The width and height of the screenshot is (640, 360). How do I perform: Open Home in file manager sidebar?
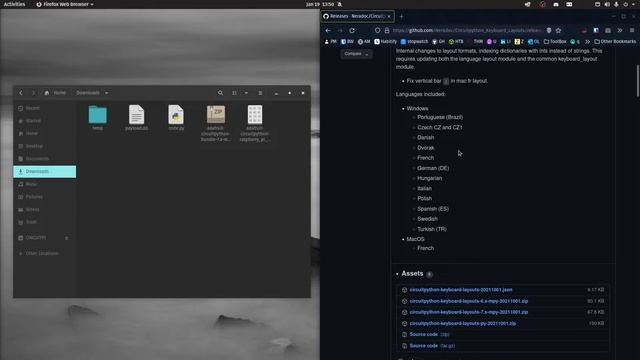[44, 133]
